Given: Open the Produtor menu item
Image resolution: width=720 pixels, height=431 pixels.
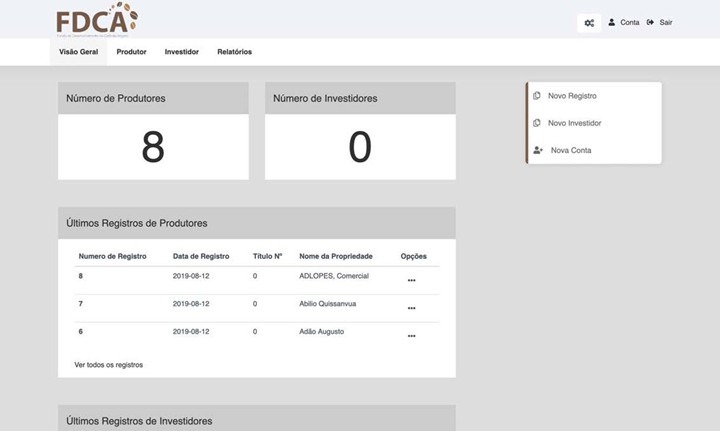Looking at the screenshot, I should point(131,52).
